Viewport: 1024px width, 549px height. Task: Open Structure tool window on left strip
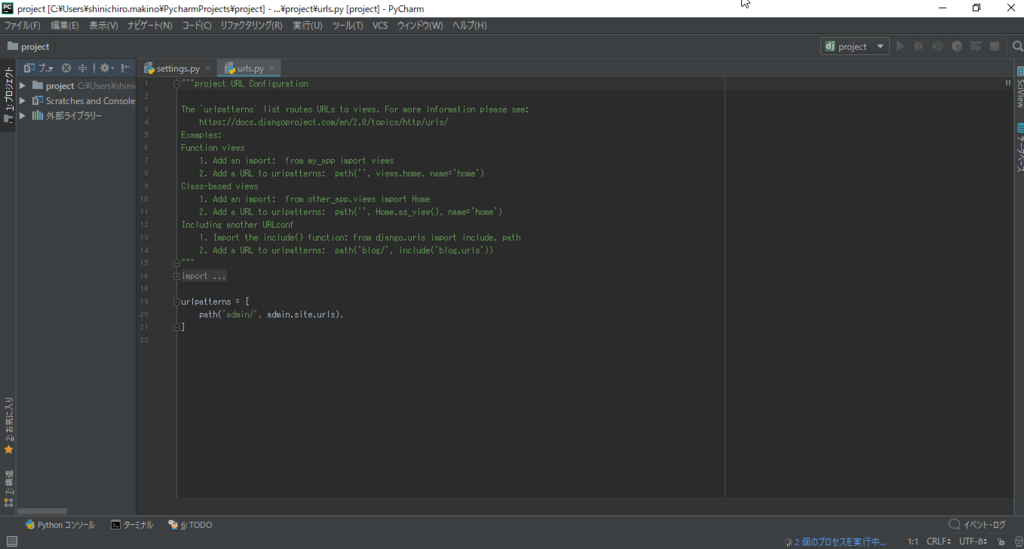pyautogui.click(x=8, y=488)
